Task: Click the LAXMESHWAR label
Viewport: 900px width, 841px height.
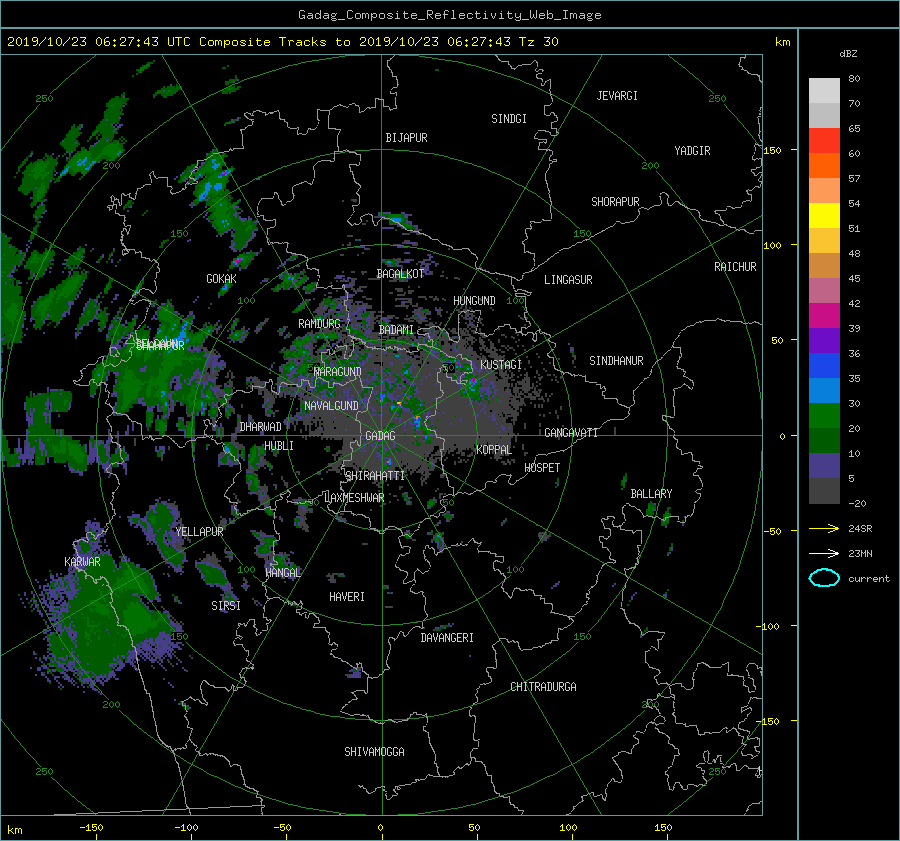Action: pos(354,498)
